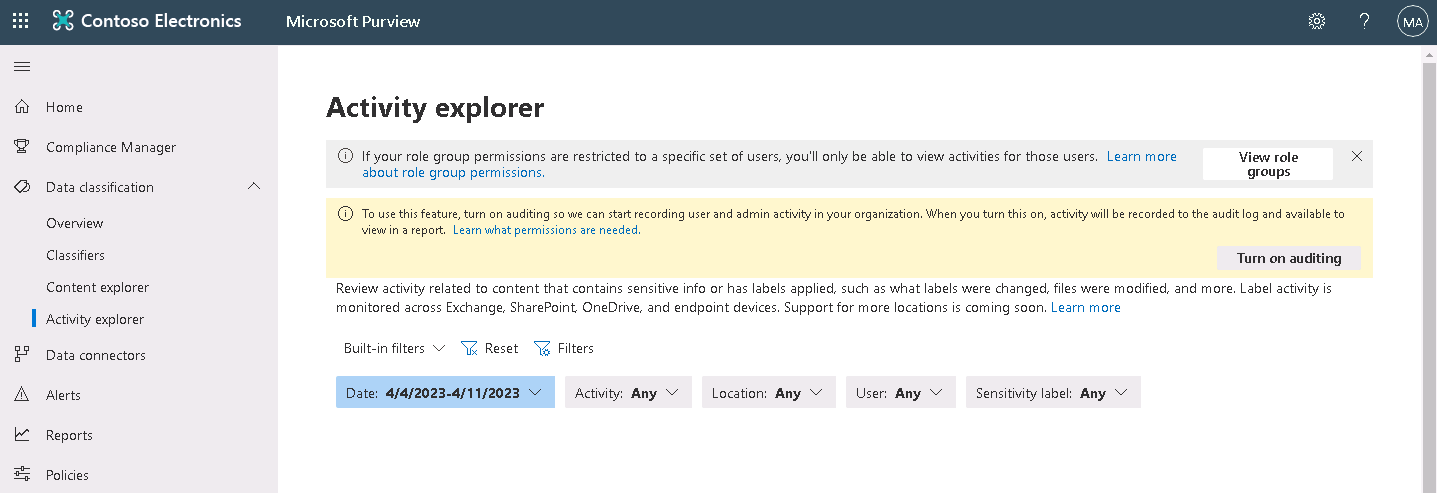The image size is (1437, 493).
Task: Click the View role groups button
Action: point(1268,164)
